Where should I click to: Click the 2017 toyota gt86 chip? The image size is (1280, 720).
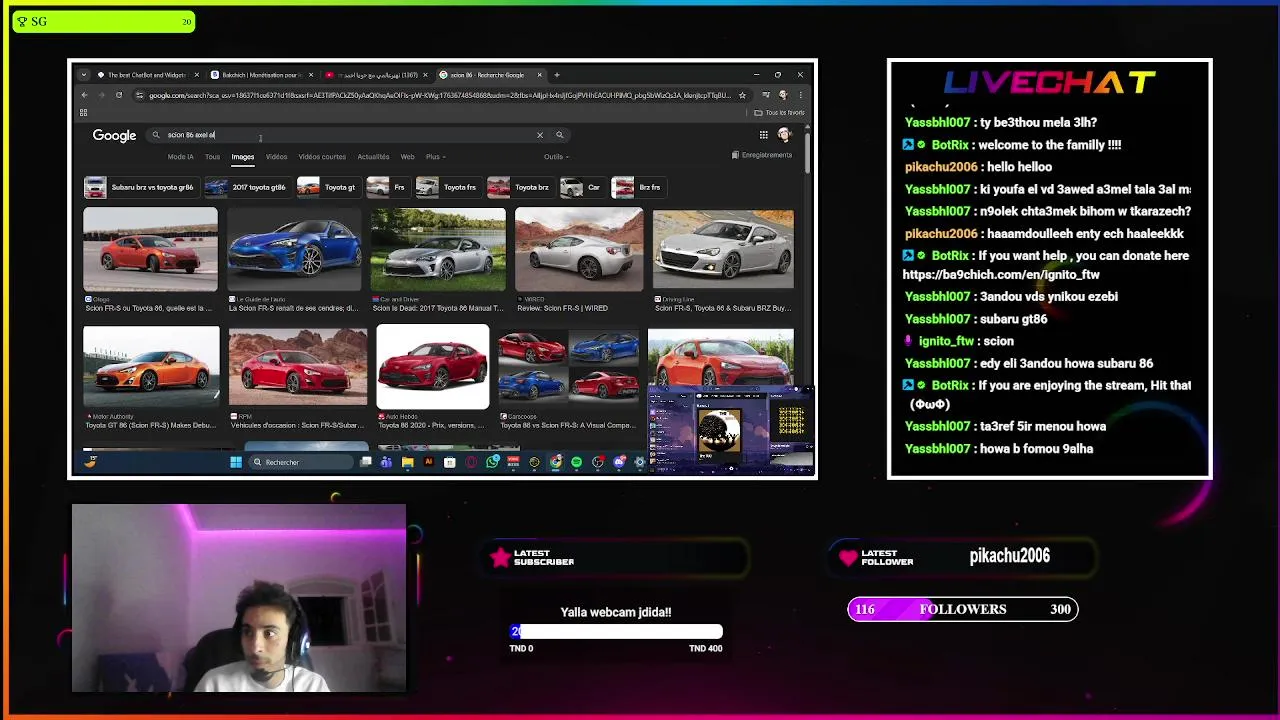click(x=246, y=187)
